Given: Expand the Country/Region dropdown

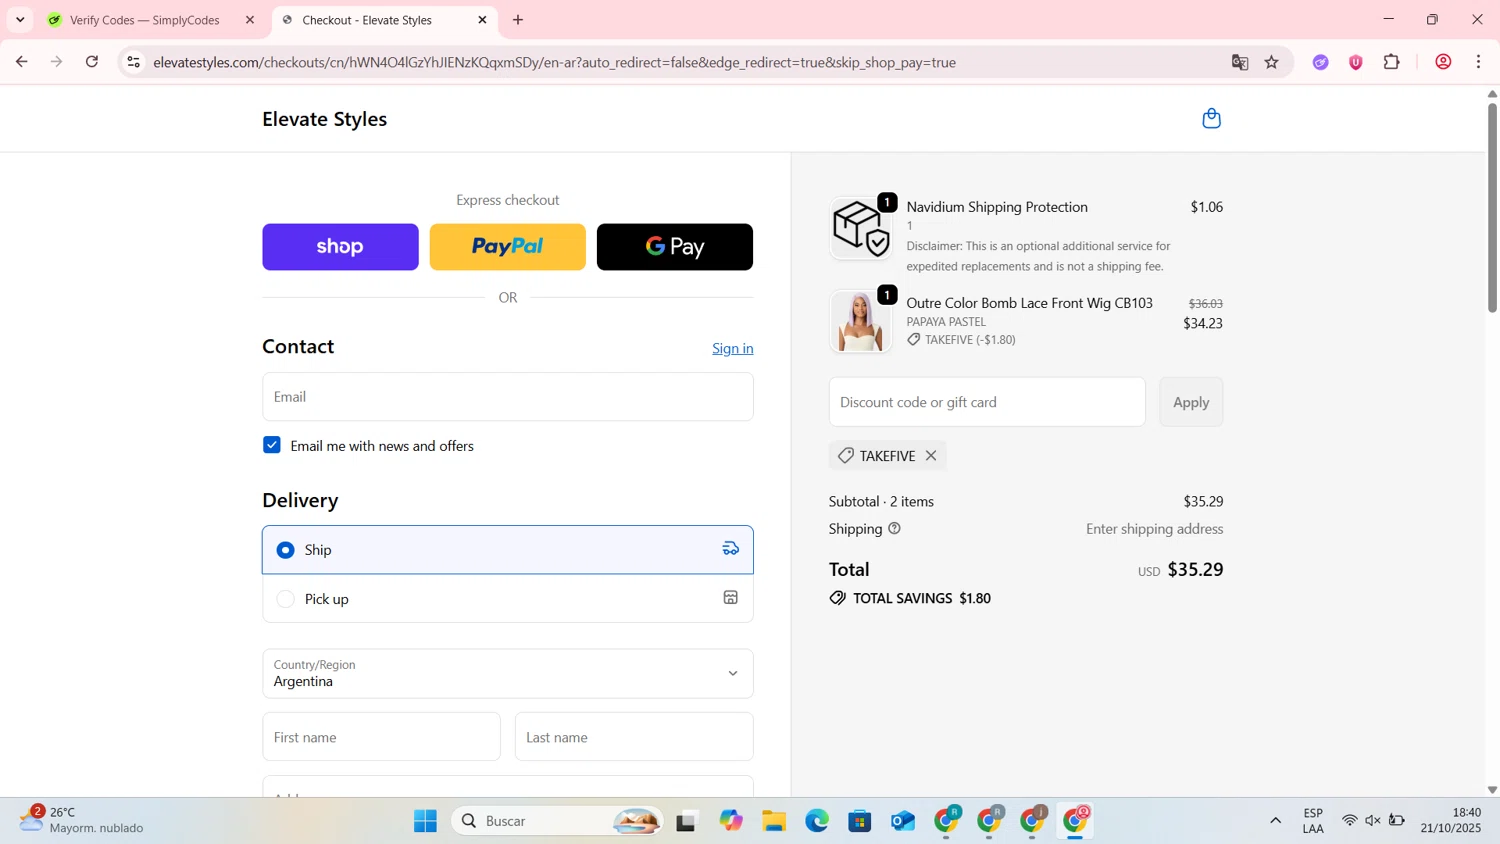Looking at the screenshot, I should [x=508, y=674].
